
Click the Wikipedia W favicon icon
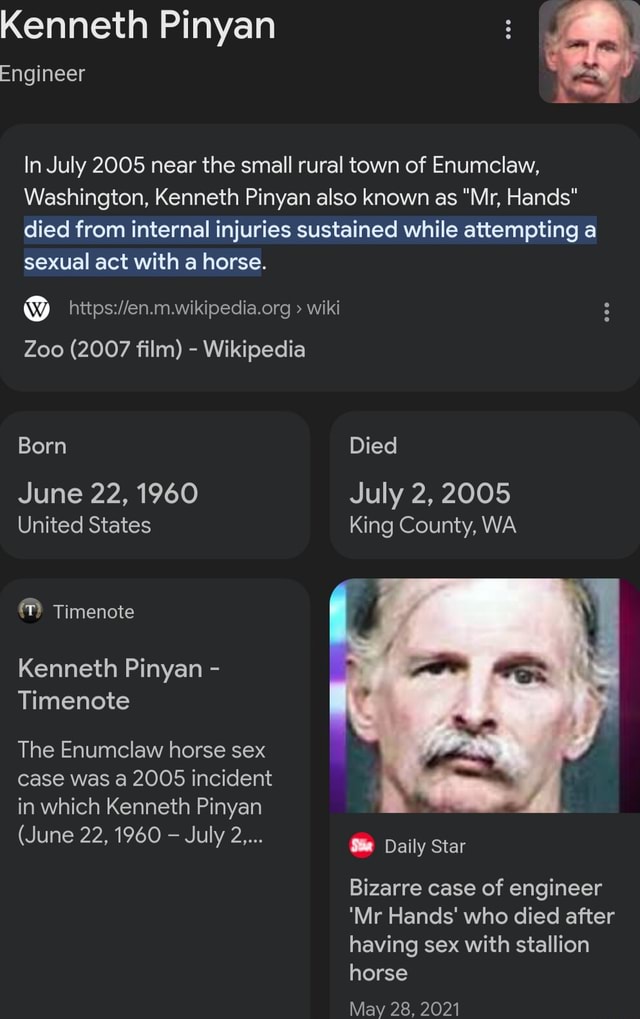(36, 308)
